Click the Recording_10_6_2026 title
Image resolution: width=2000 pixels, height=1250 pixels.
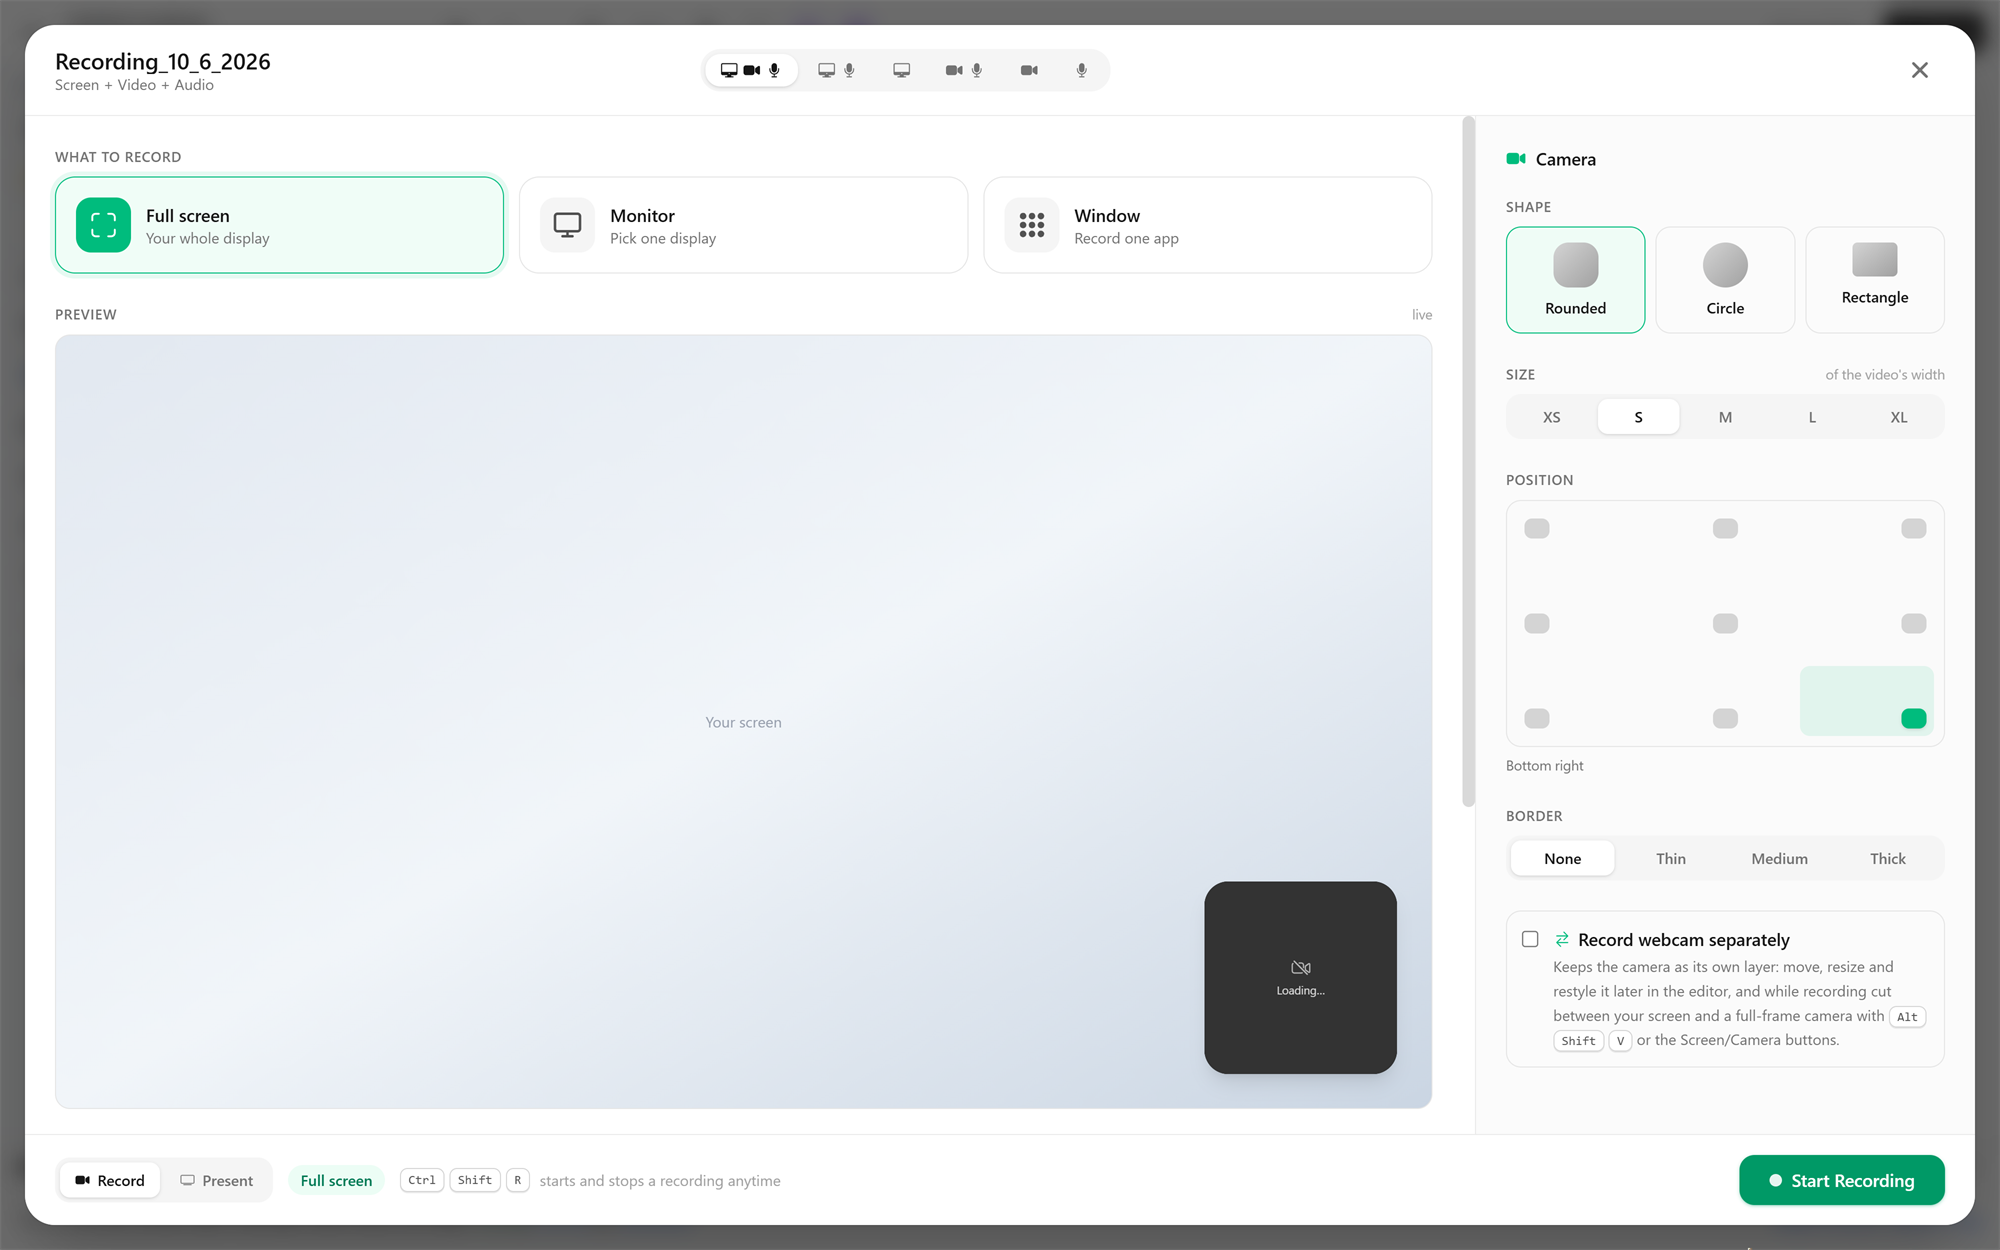[163, 61]
